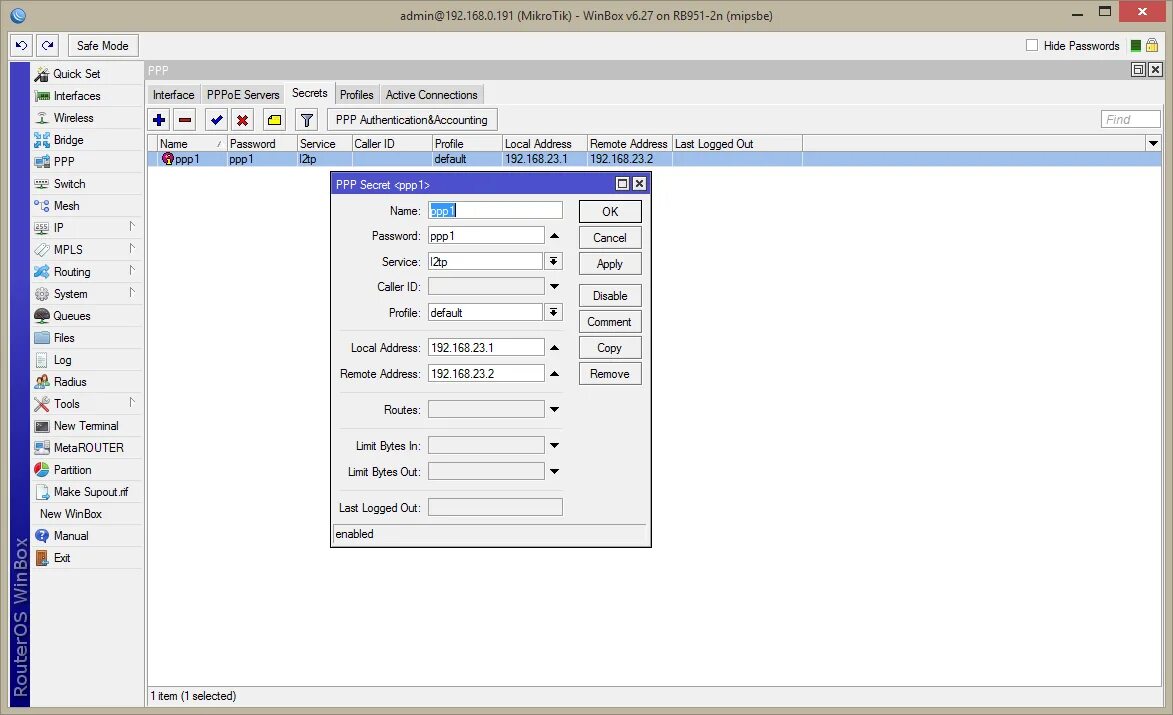The image size is (1173, 715).
Task: Click the Redo arrow icon
Action: [47, 46]
